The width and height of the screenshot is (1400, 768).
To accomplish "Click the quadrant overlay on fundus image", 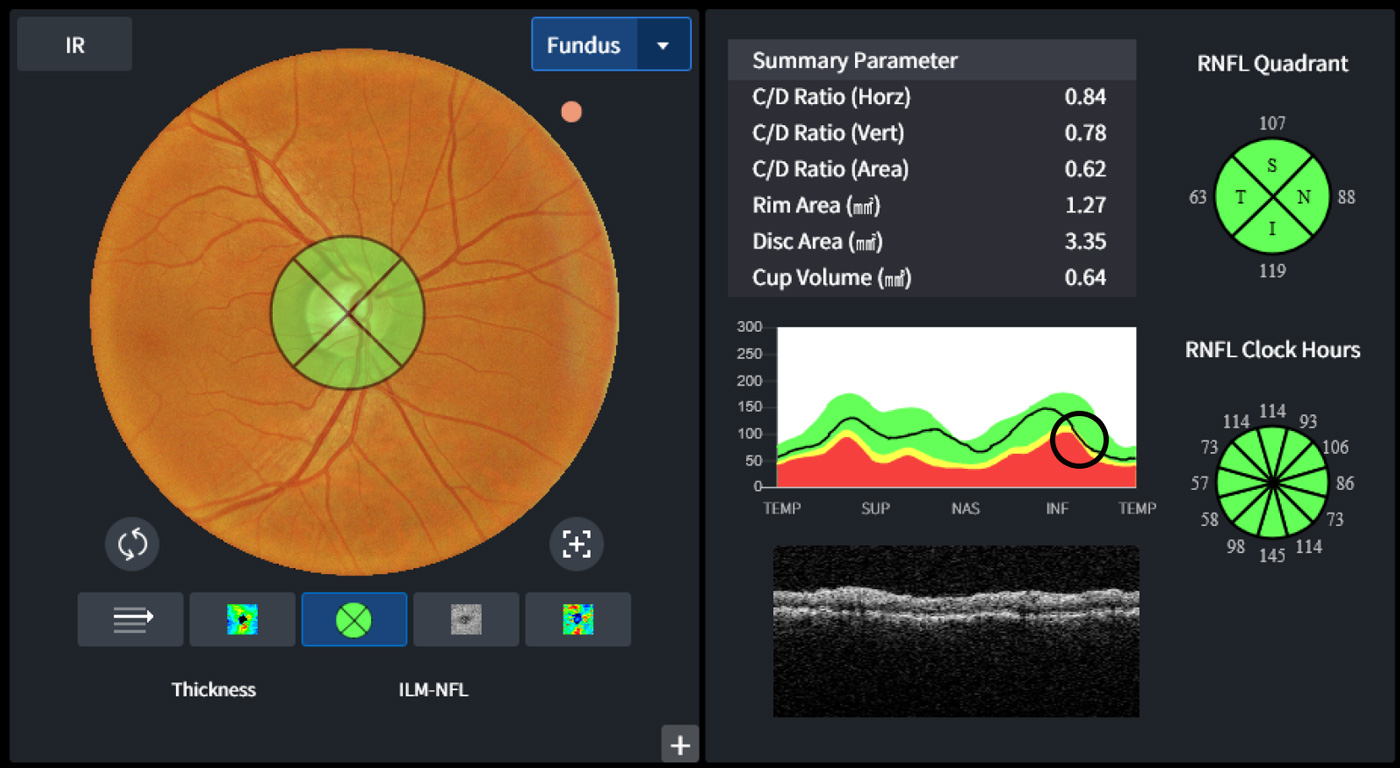I will [348, 313].
